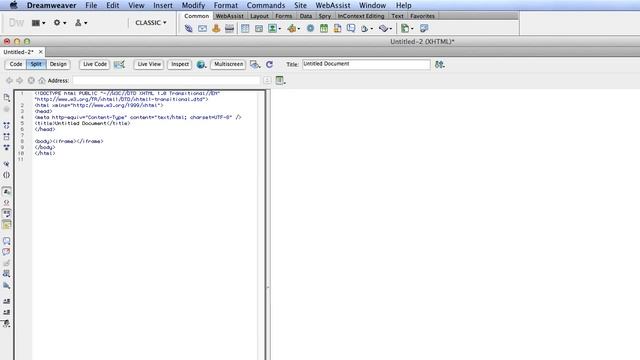The image size is (640, 360).
Task: Insert a Named Anchor
Action: (x=216, y=29)
